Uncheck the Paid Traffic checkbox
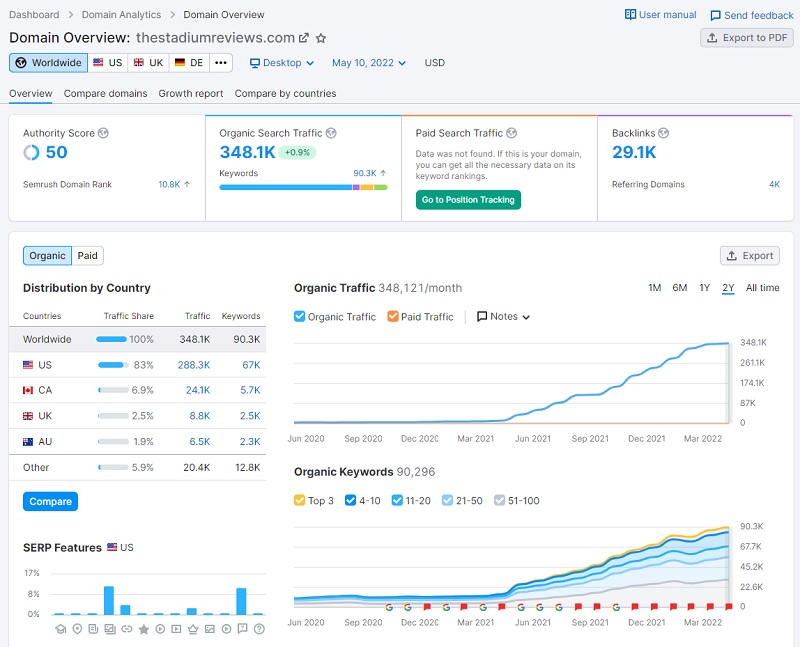Screen dimensions: 800x647 click(392, 316)
